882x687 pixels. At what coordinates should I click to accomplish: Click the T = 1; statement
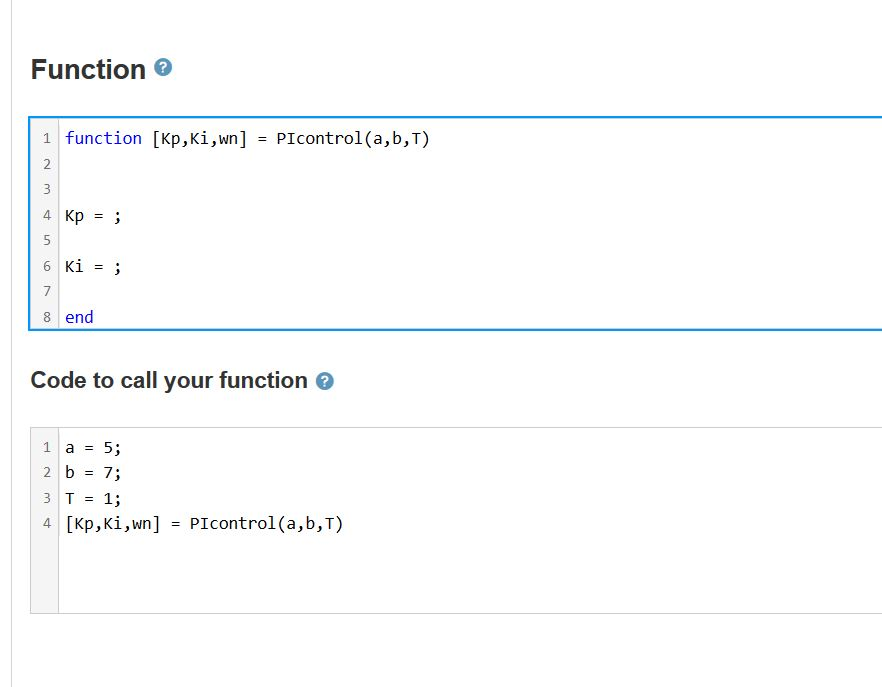pos(92,498)
